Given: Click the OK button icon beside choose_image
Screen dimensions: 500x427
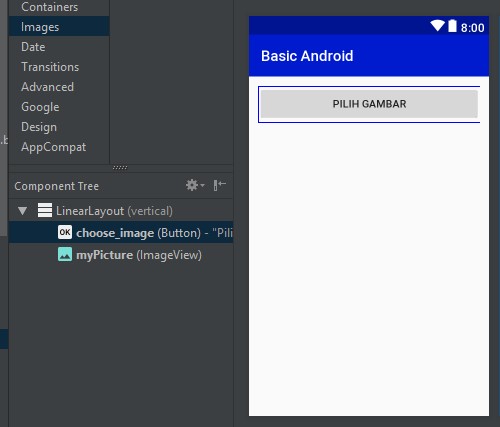Looking at the screenshot, I should coord(65,232).
